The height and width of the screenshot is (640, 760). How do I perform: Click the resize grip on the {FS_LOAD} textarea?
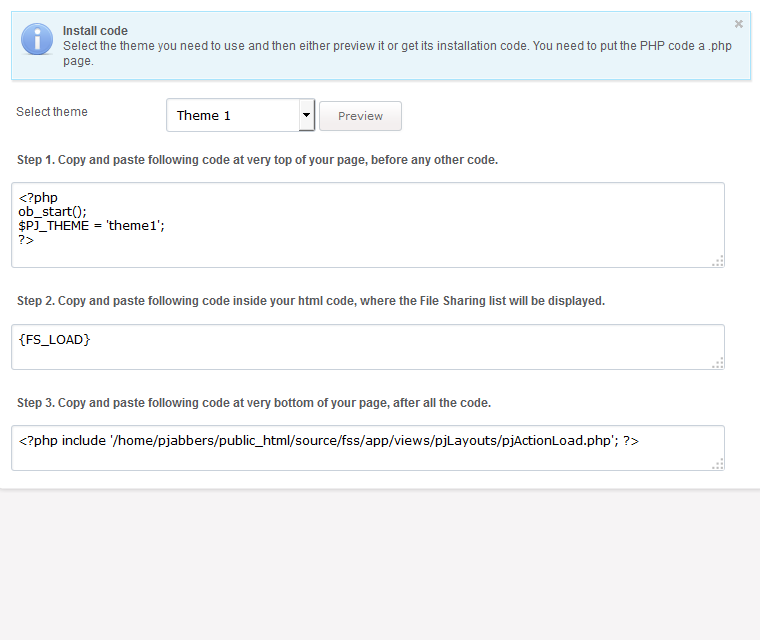(x=718, y=363)
